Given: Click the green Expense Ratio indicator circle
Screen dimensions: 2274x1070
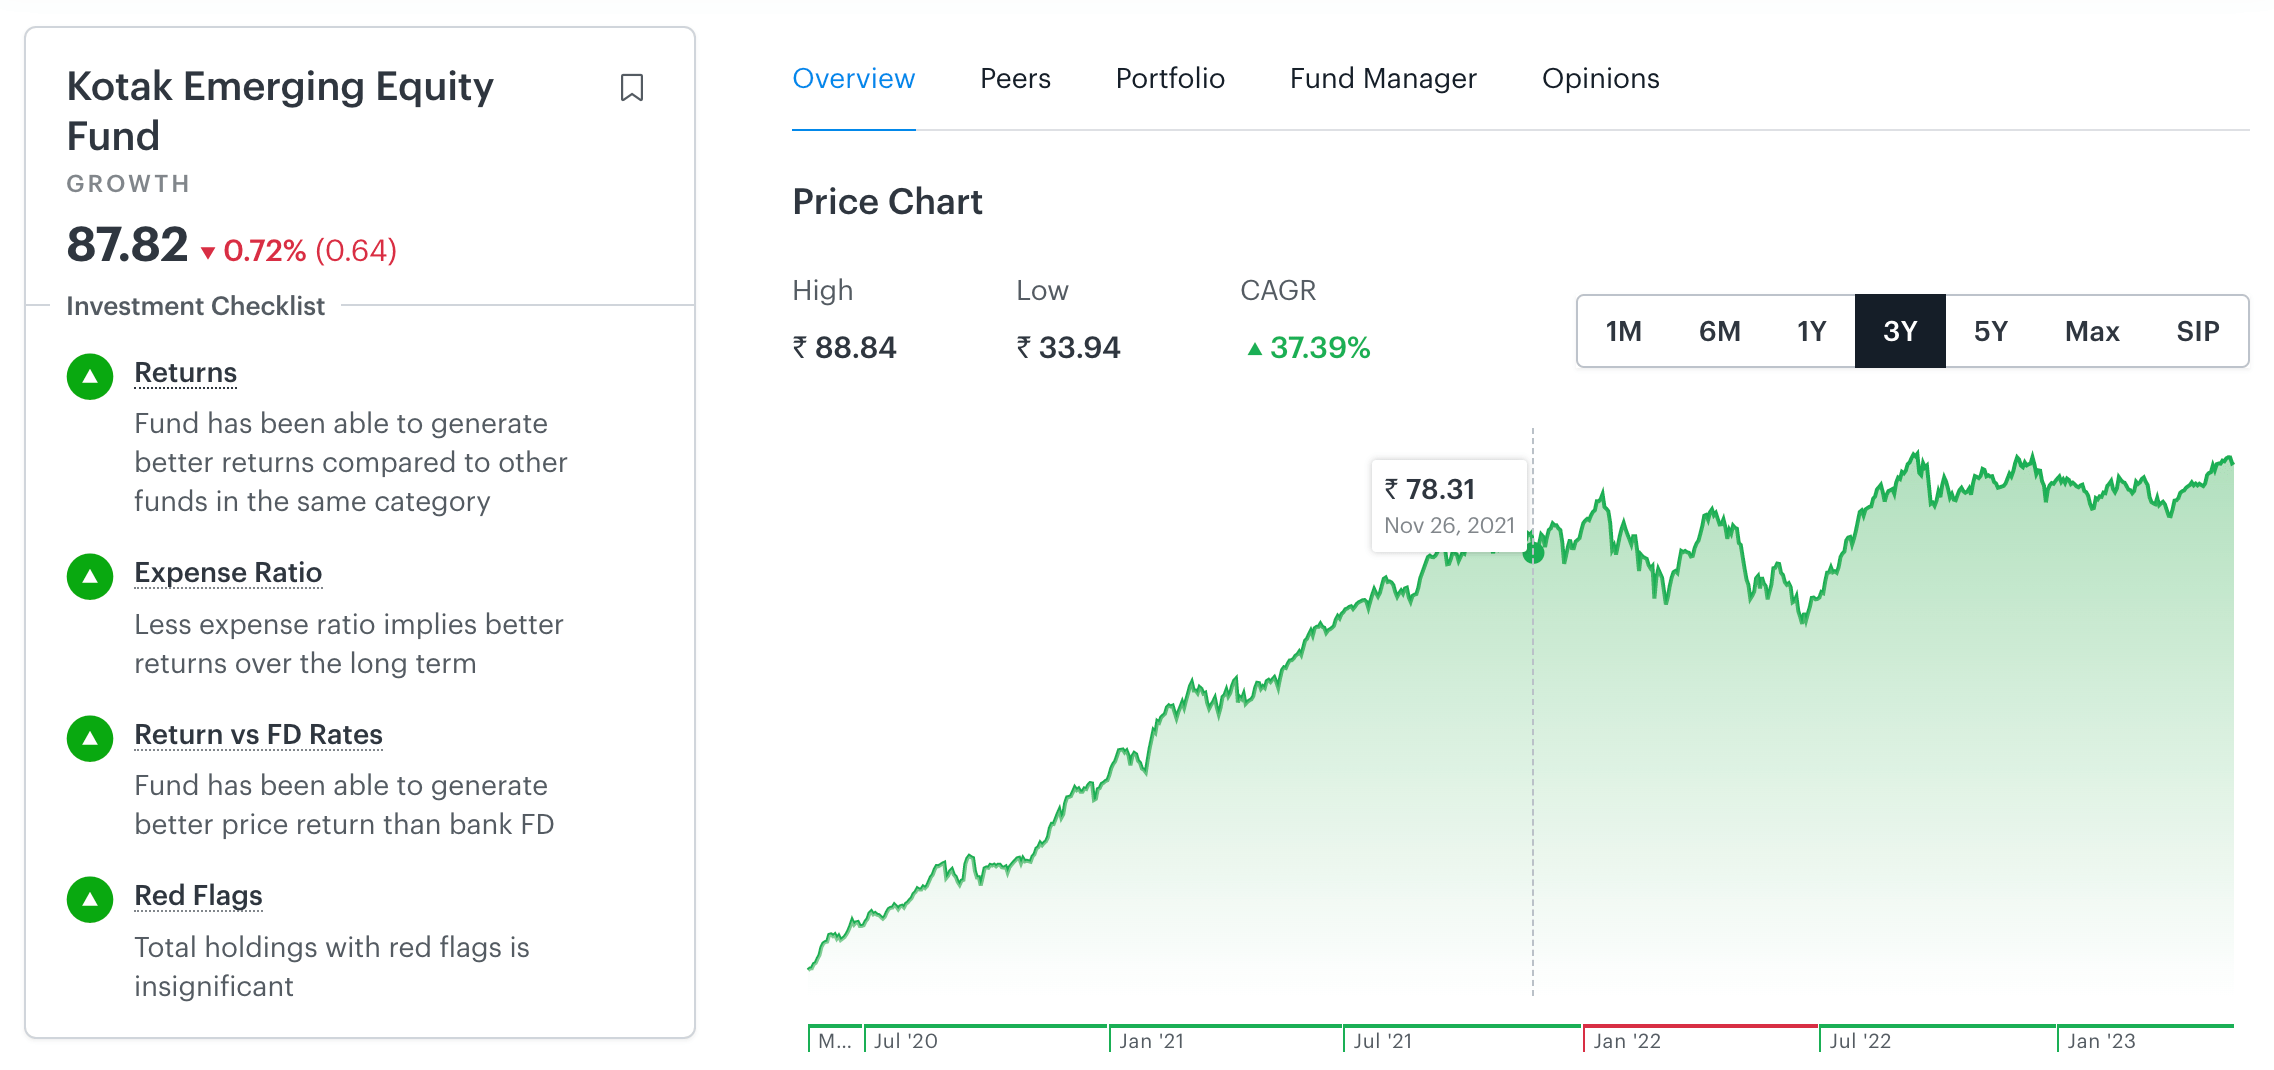Looking at the screenshot, I should (x=89, y=576).
